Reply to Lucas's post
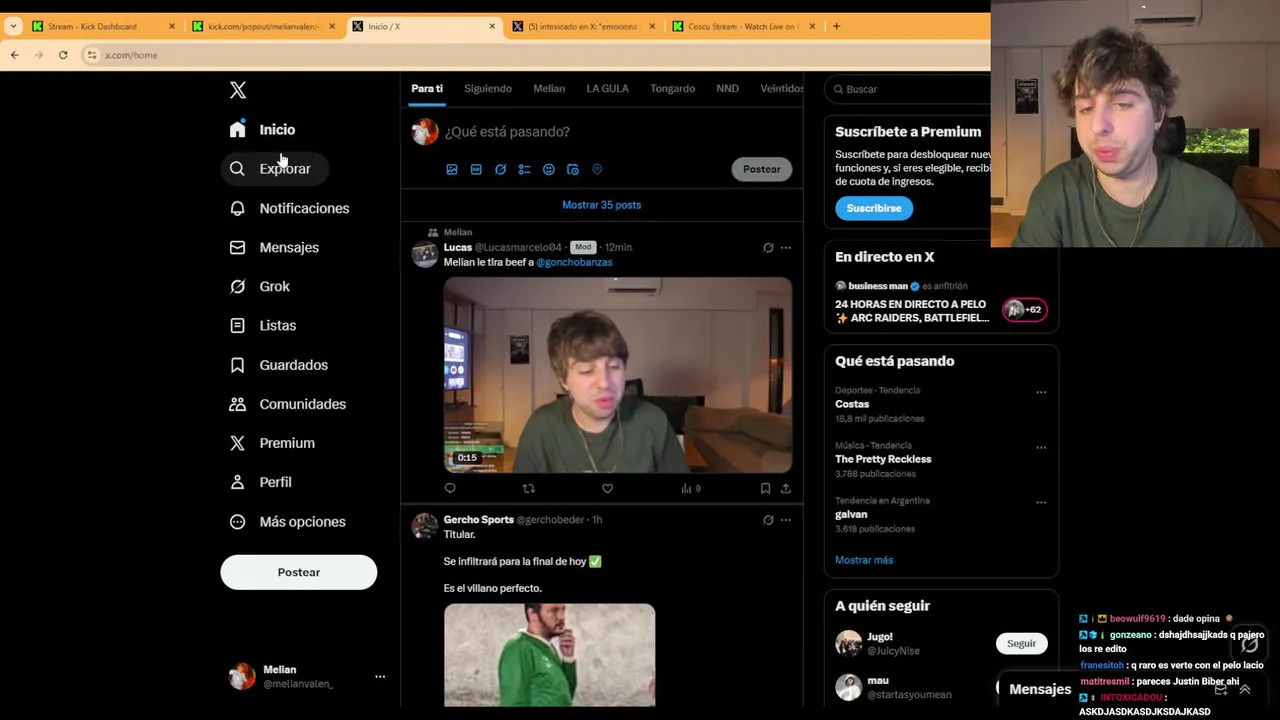The height and width of the screenshot is (720, 1280). [x=450, y=488]
